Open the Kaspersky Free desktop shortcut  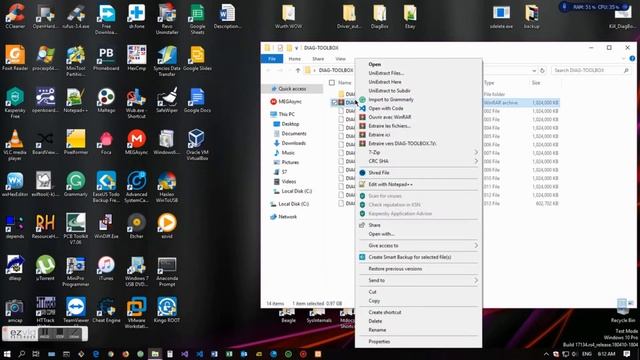coord(15,102)
